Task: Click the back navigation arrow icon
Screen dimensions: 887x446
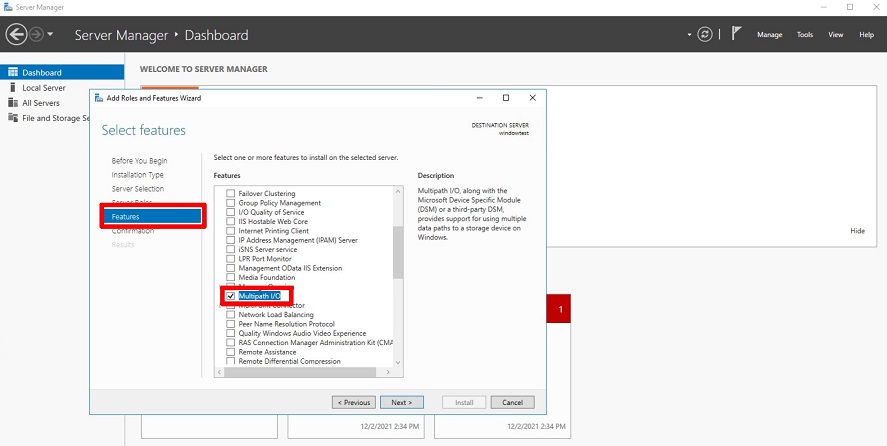Action: (x=16, y=35)
